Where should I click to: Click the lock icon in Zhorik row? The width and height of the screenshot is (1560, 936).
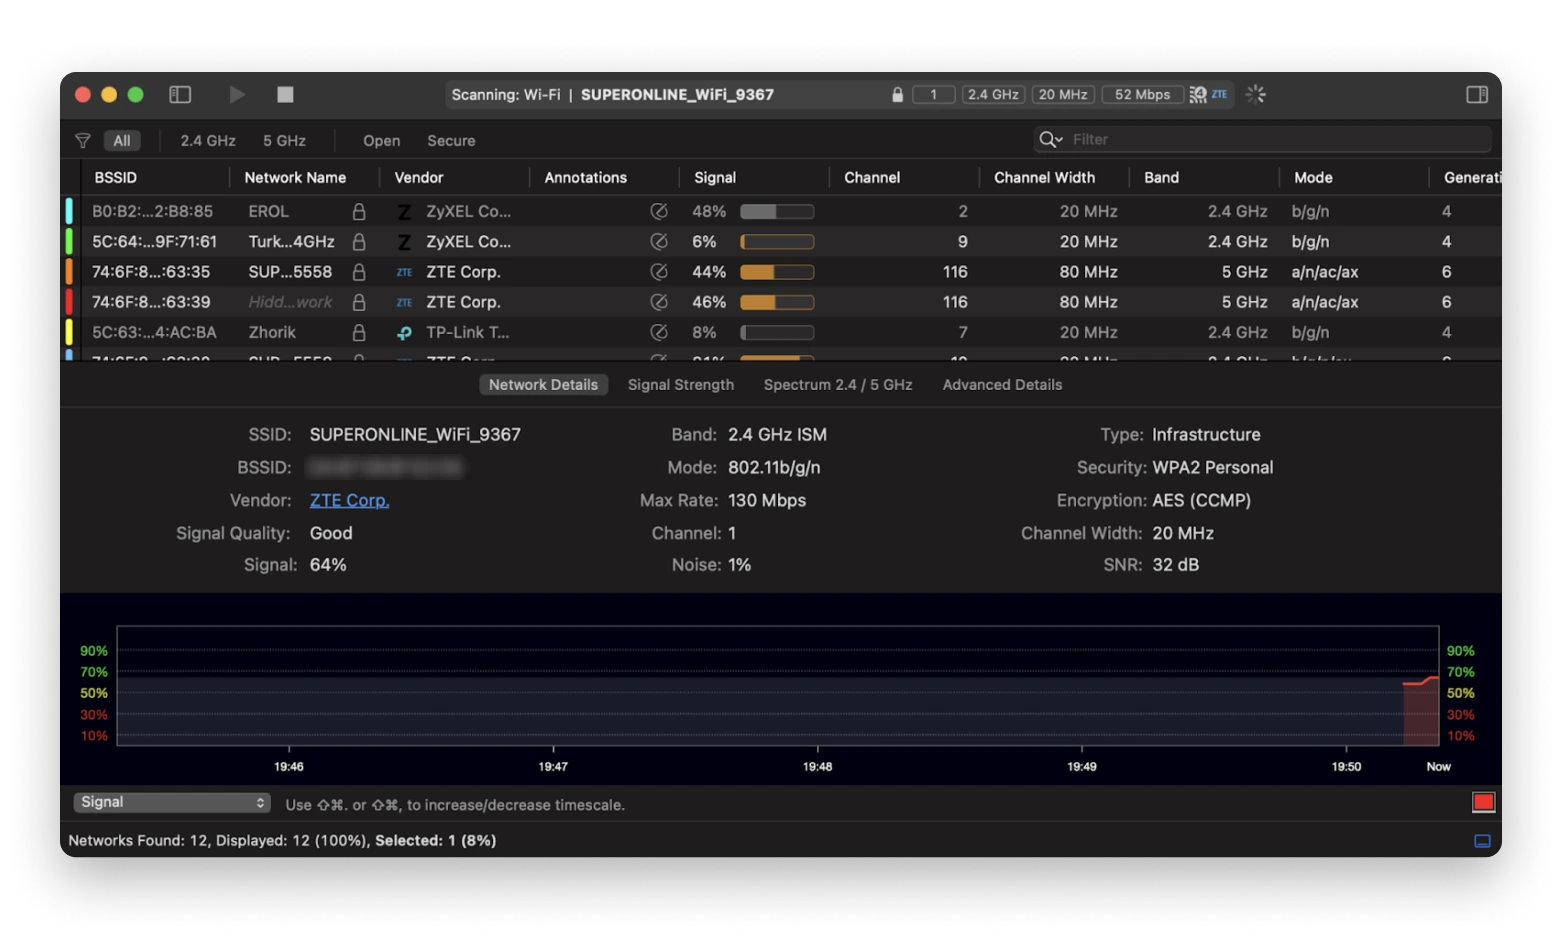tap(359, 332)
